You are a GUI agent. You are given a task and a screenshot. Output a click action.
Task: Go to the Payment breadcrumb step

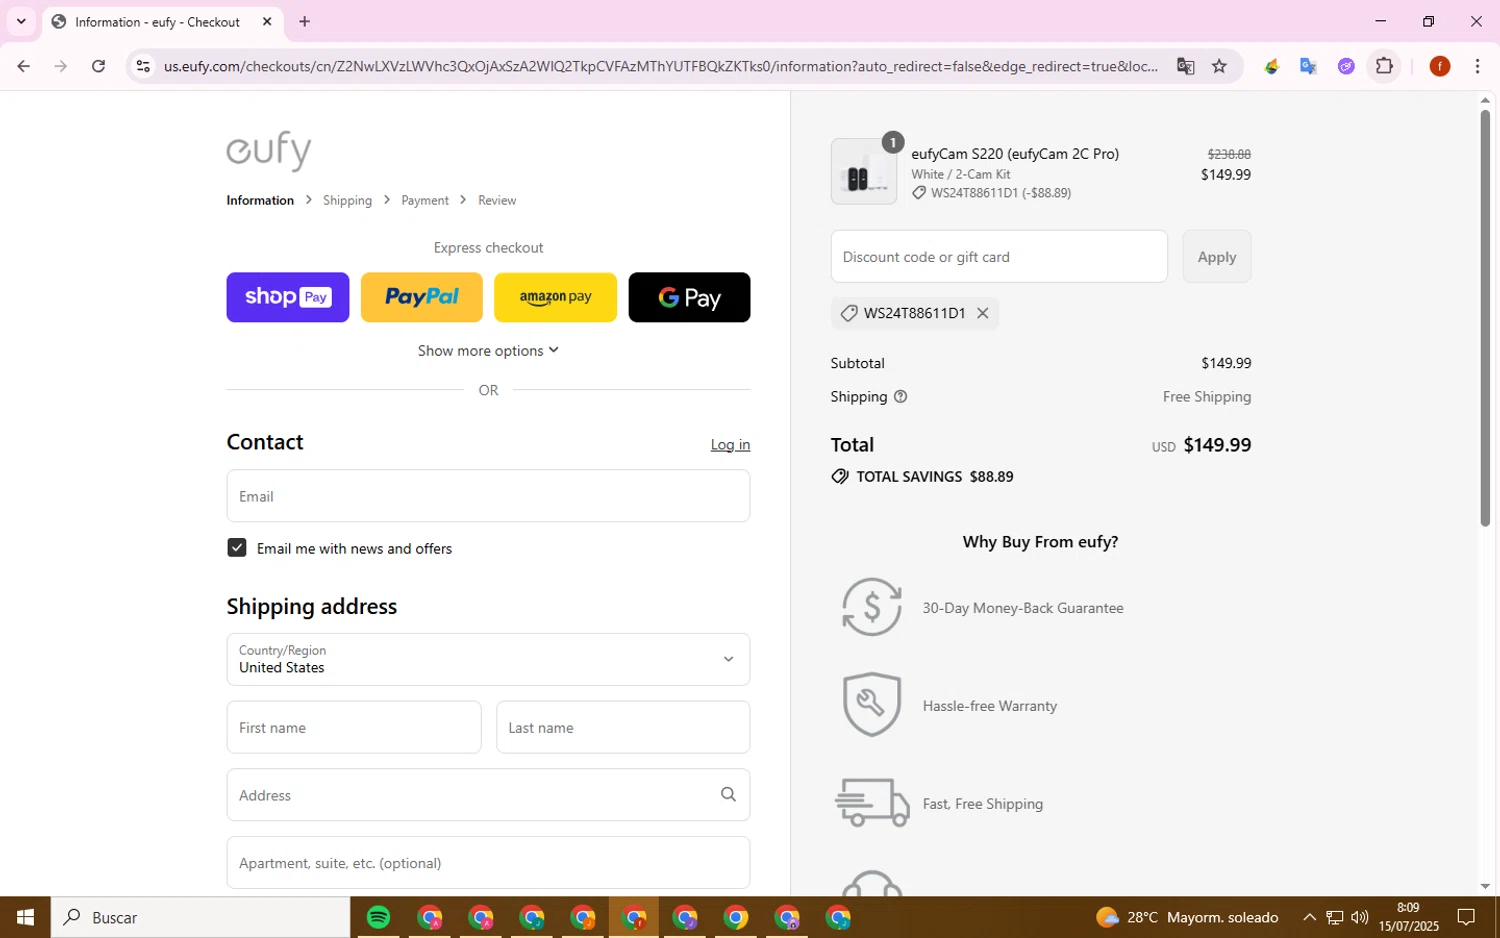point(425,200)
